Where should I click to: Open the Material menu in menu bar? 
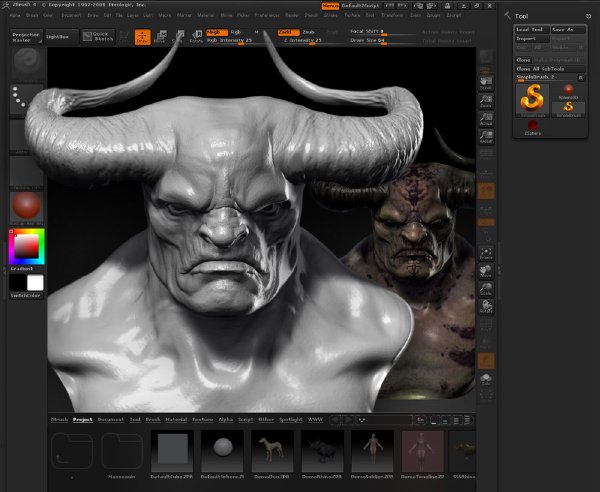pyautogui.click(x=206, y=15)
